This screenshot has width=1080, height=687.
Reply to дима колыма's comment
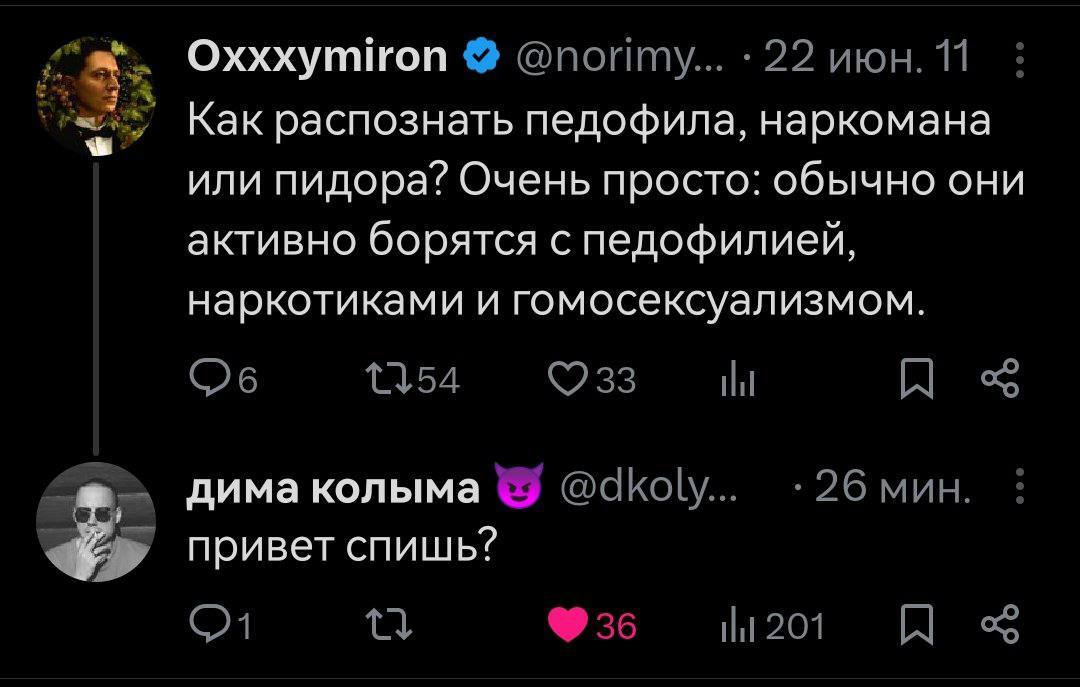tap(207, 627)
